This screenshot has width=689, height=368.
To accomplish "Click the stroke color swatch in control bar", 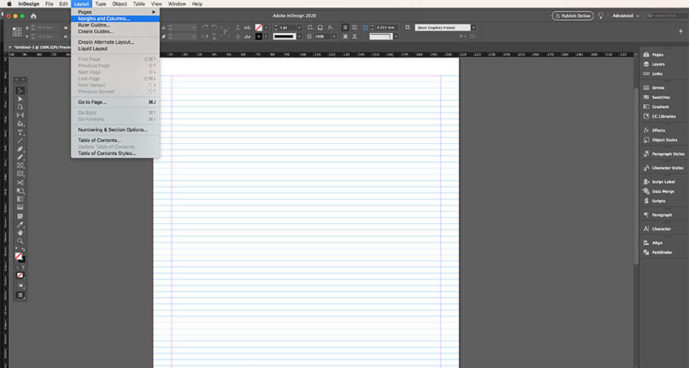I will pyautogui.click(x=258, y=36).
